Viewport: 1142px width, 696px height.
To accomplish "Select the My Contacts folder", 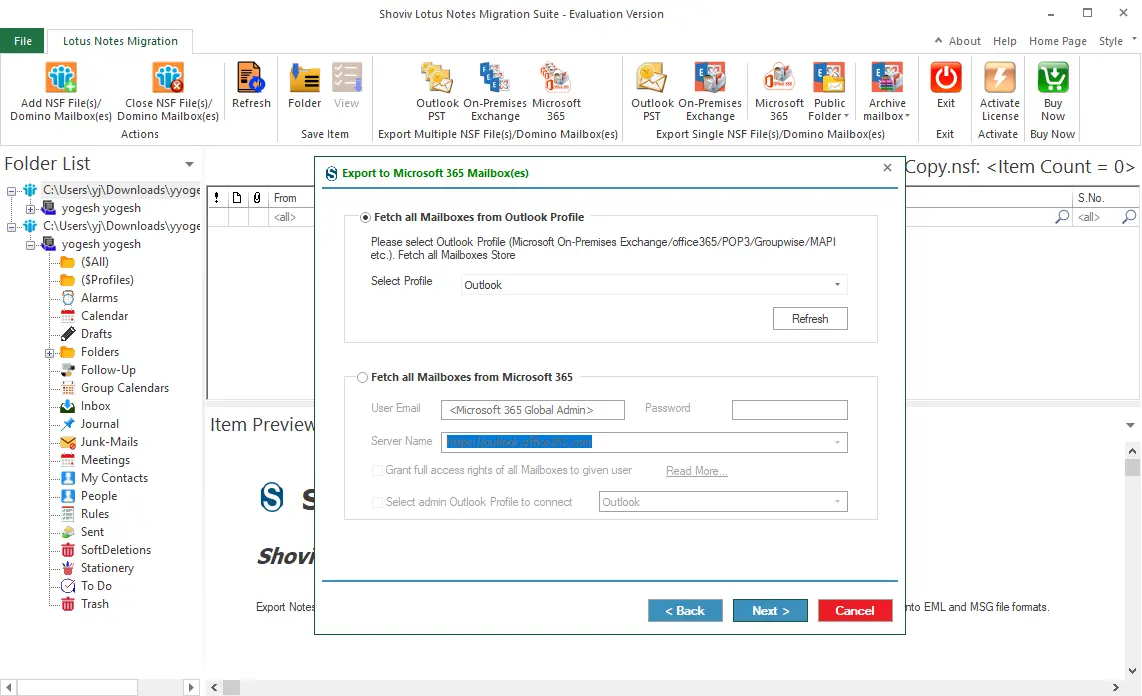I will (114, 478).
